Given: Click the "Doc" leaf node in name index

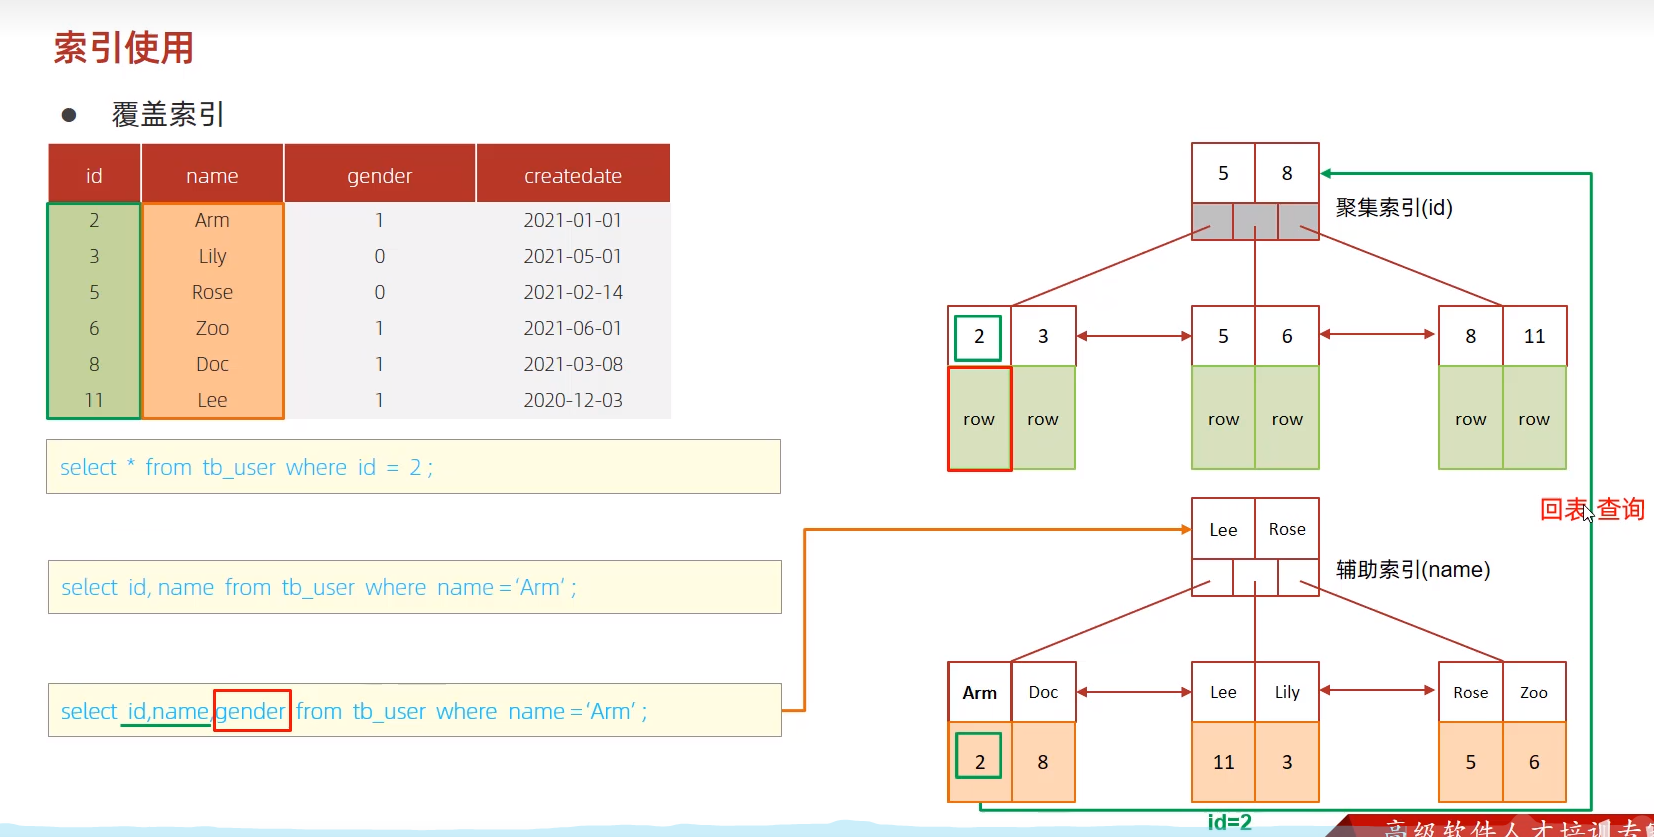Looking at the screenshot, I should coord(1043,692).
